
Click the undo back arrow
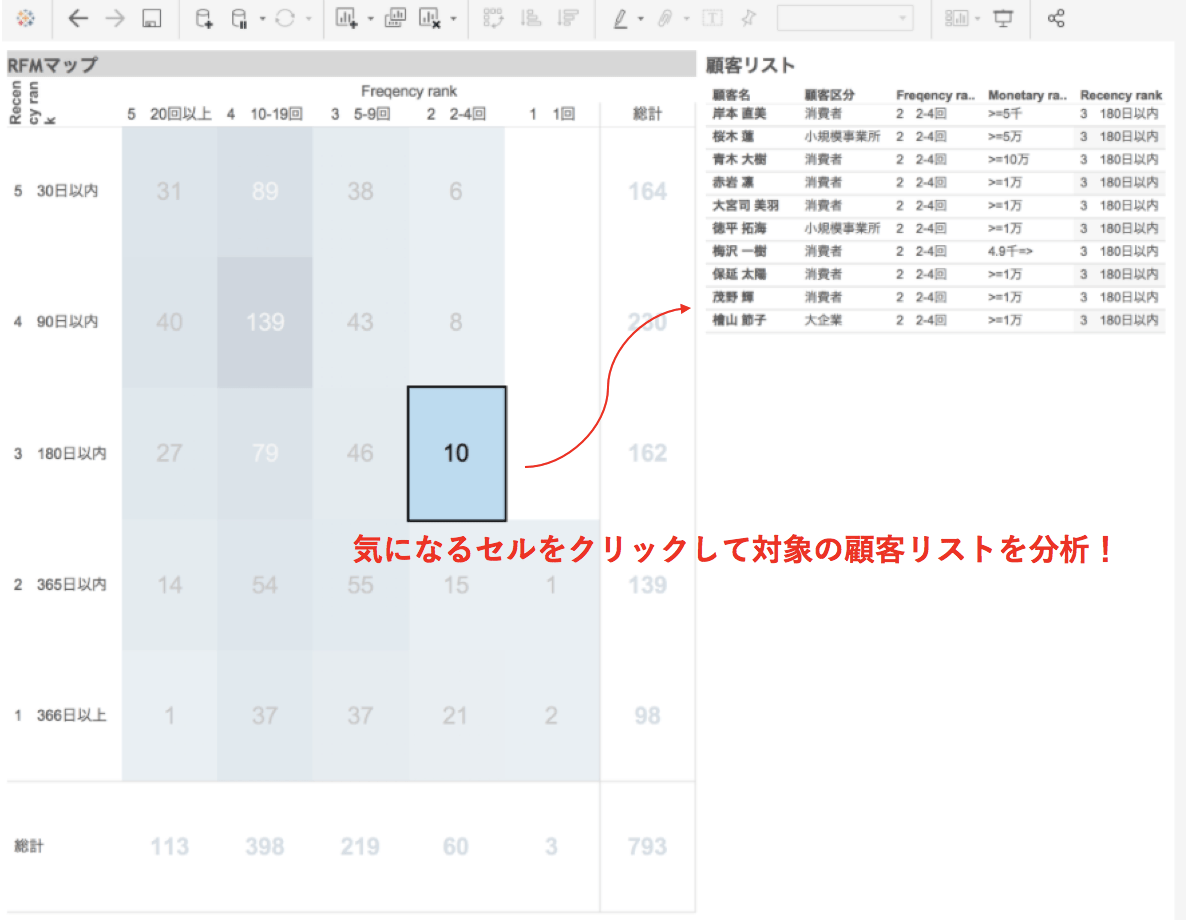click(x=78, y=19)
